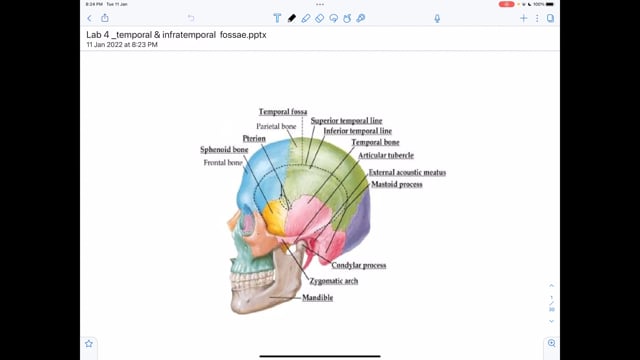Undo the last action
The width and height of the screenshot is (640, 360).
[191, 18]
